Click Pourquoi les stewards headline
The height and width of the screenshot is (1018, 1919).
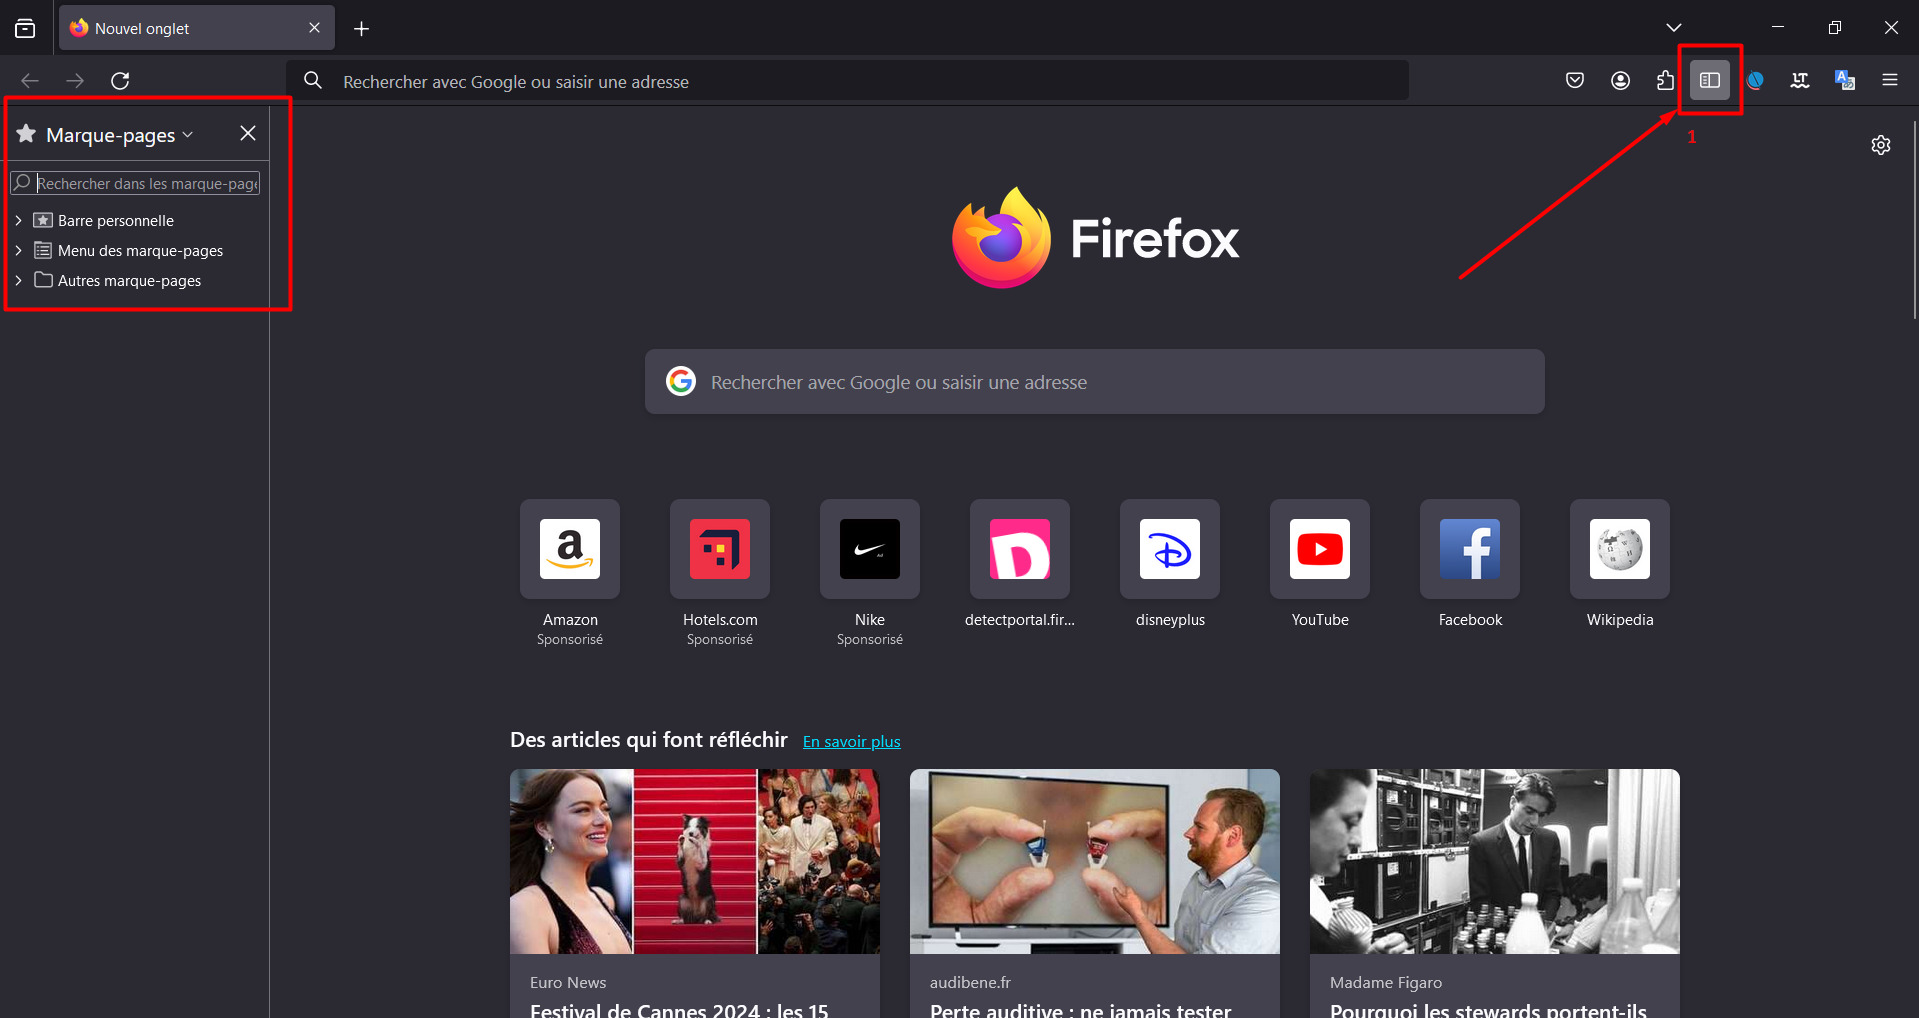click(1488, 1009)
